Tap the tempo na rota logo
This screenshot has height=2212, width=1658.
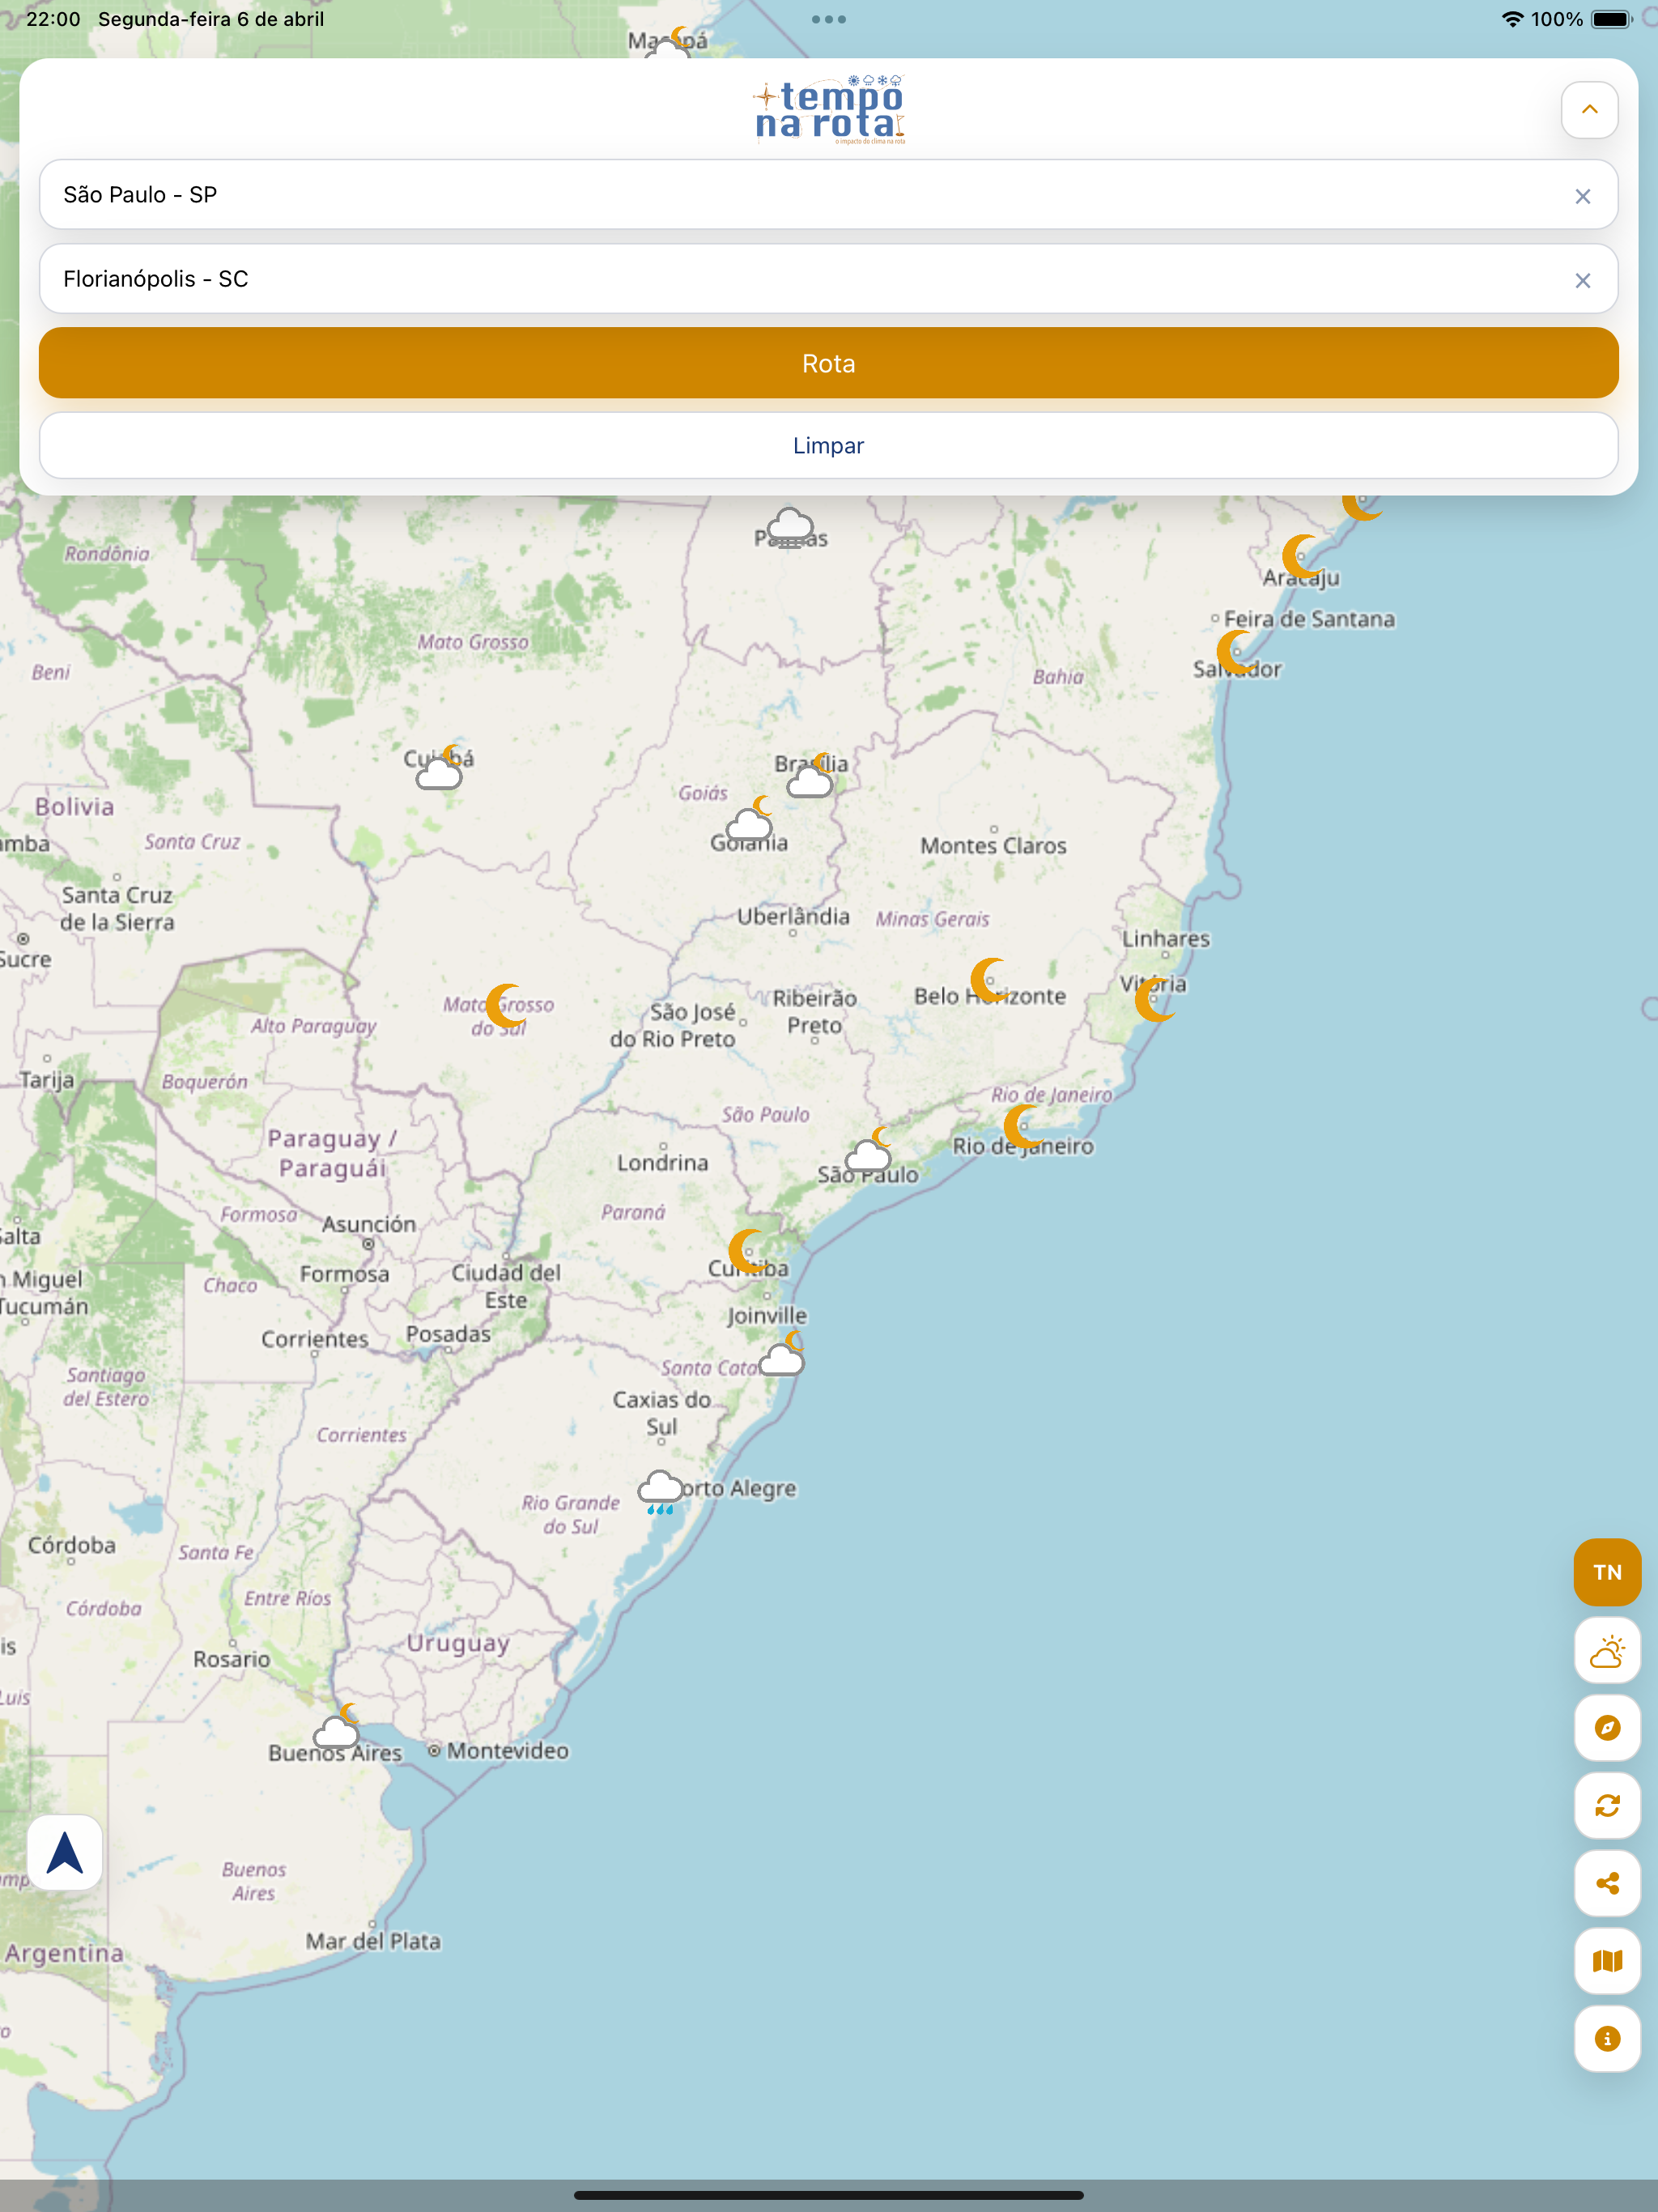829,110
